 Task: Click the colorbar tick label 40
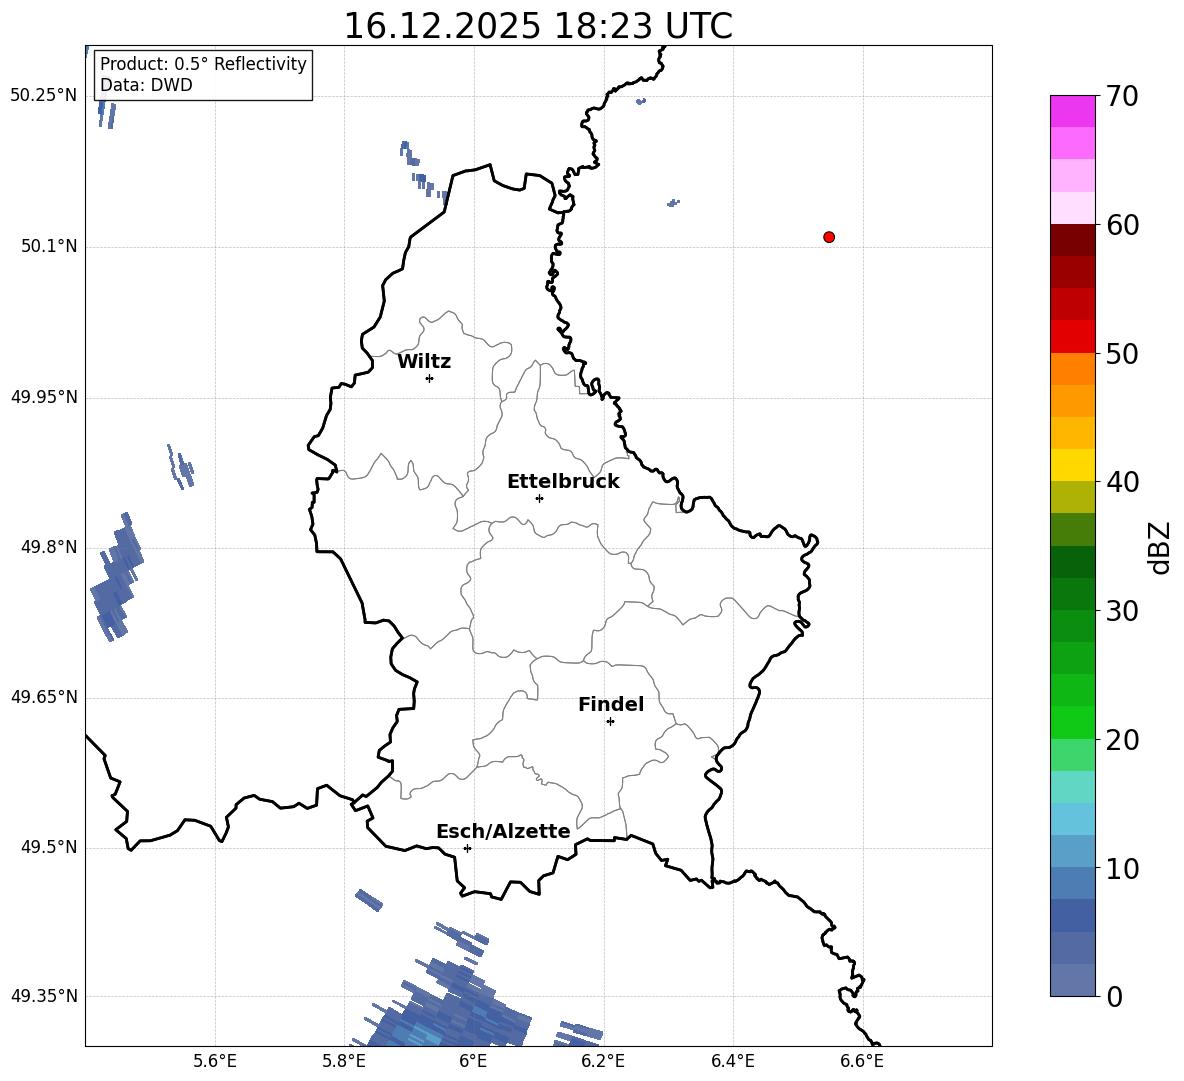pyautogui.click(x=1122, y=482)
